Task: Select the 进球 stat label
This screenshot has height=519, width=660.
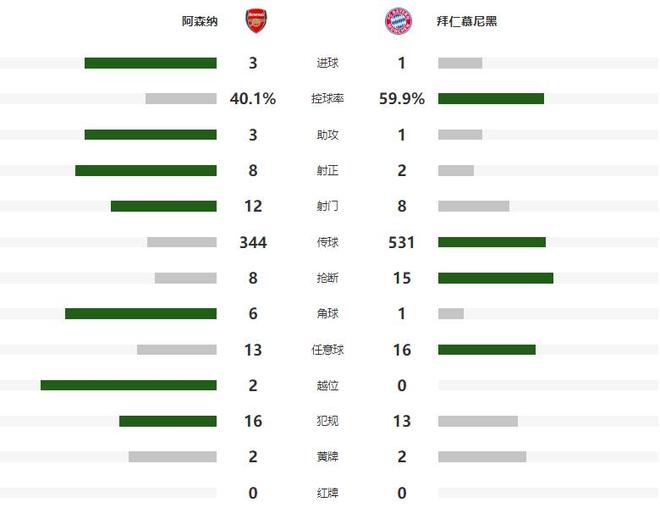Action: point(326,63)
